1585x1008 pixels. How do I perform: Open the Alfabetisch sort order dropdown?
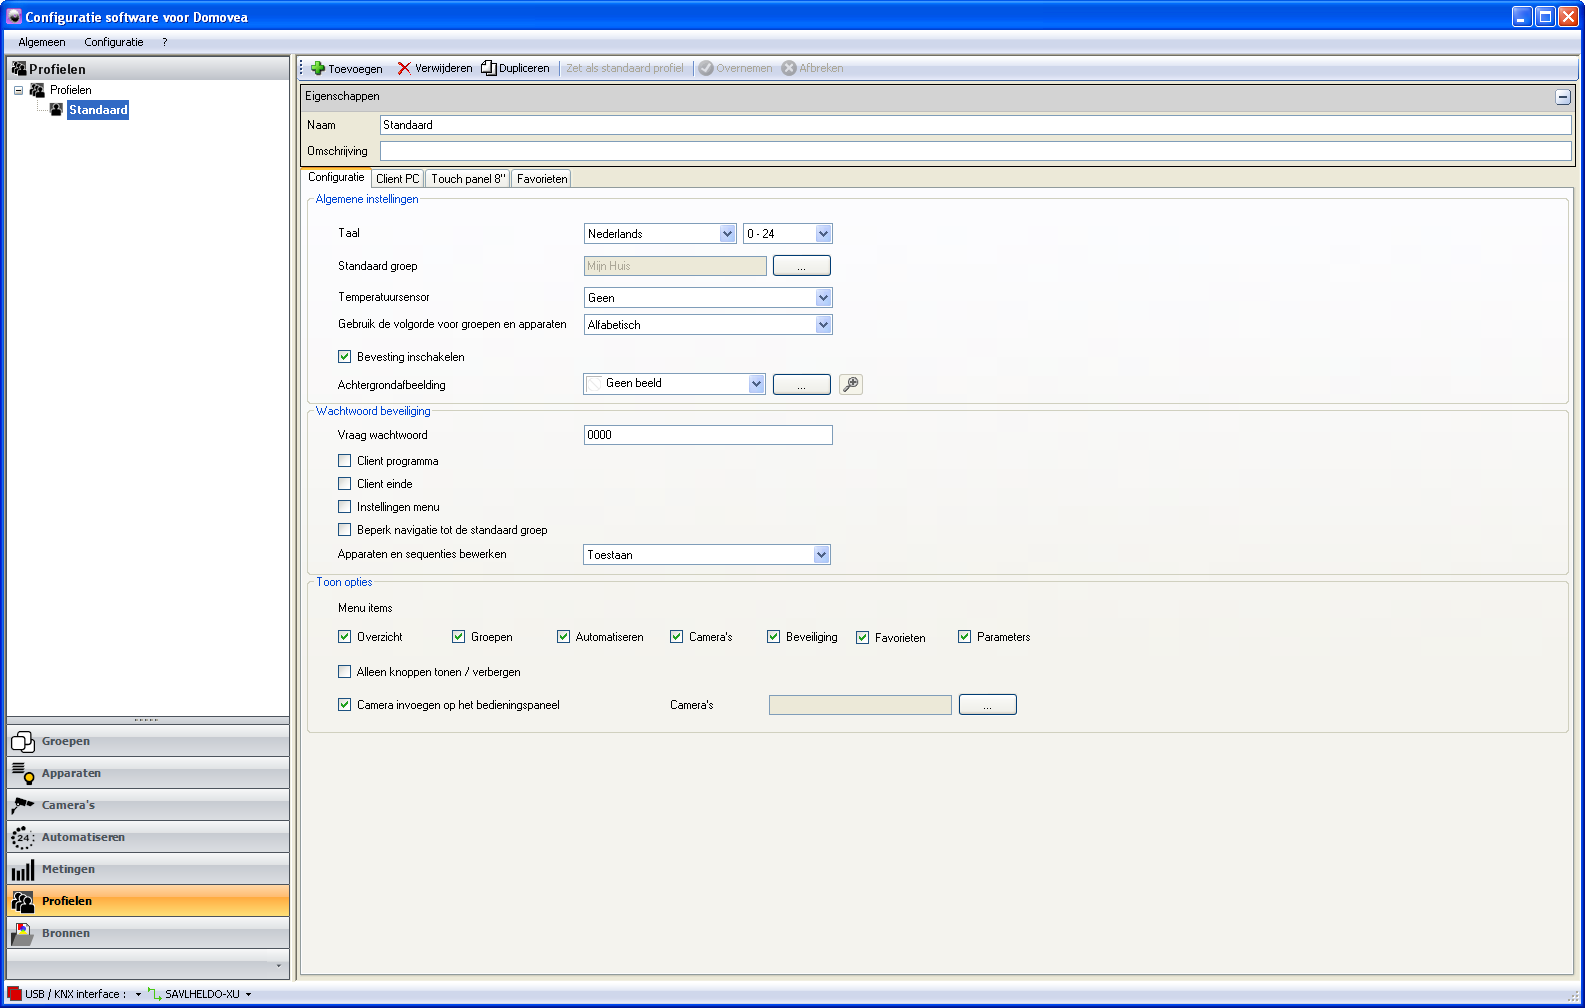[708, 325]
